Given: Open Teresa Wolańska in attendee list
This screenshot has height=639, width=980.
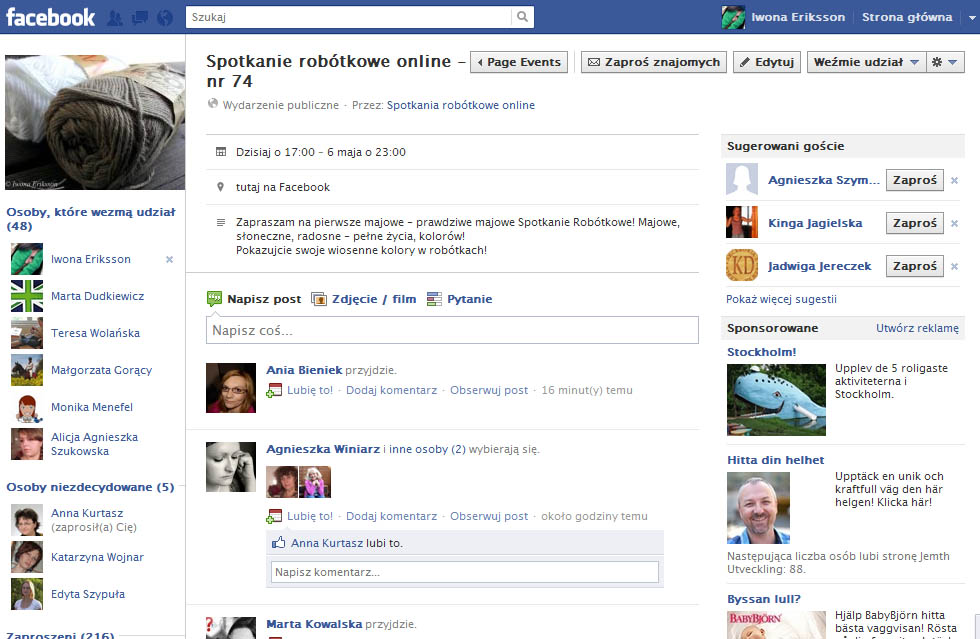Looking at the screenshot, I should (x=96, y=333).
